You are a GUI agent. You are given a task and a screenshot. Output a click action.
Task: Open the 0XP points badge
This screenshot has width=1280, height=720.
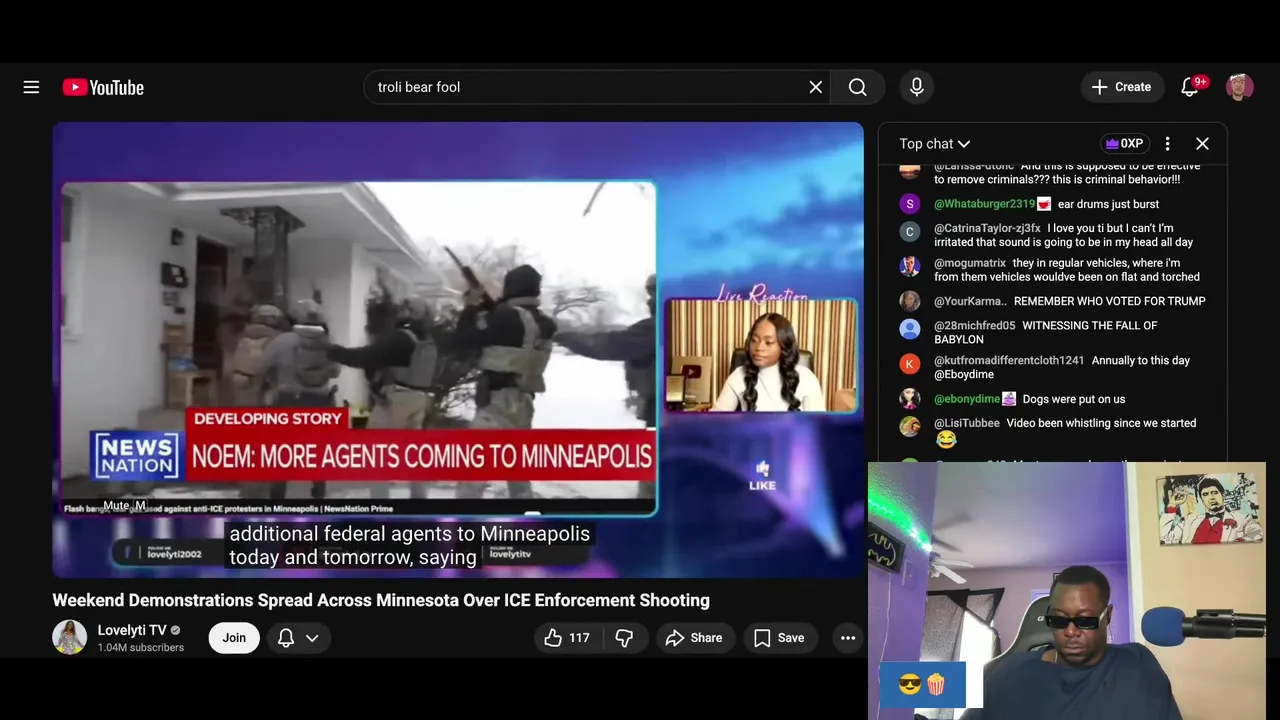pos(1124,144)
